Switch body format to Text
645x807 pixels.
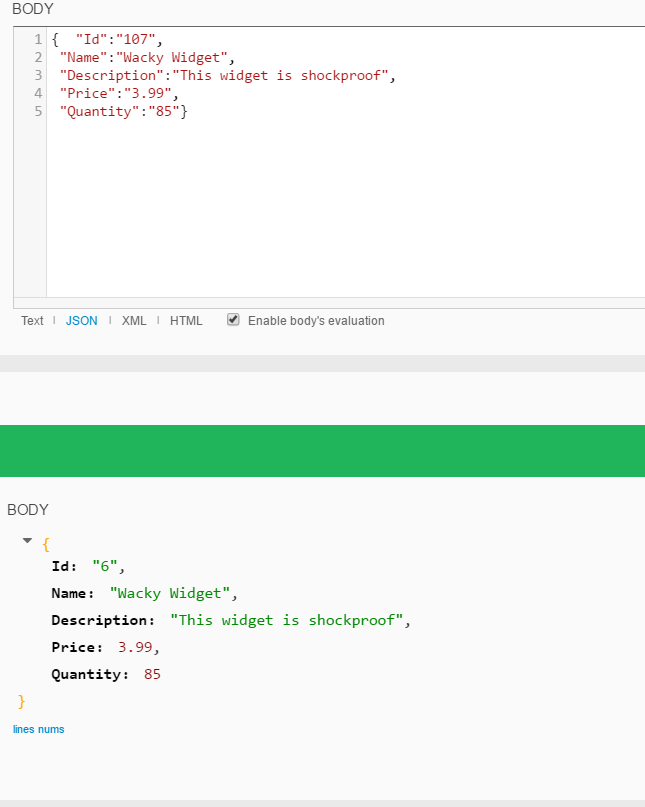pyautogui.click(x=32, y=321)
